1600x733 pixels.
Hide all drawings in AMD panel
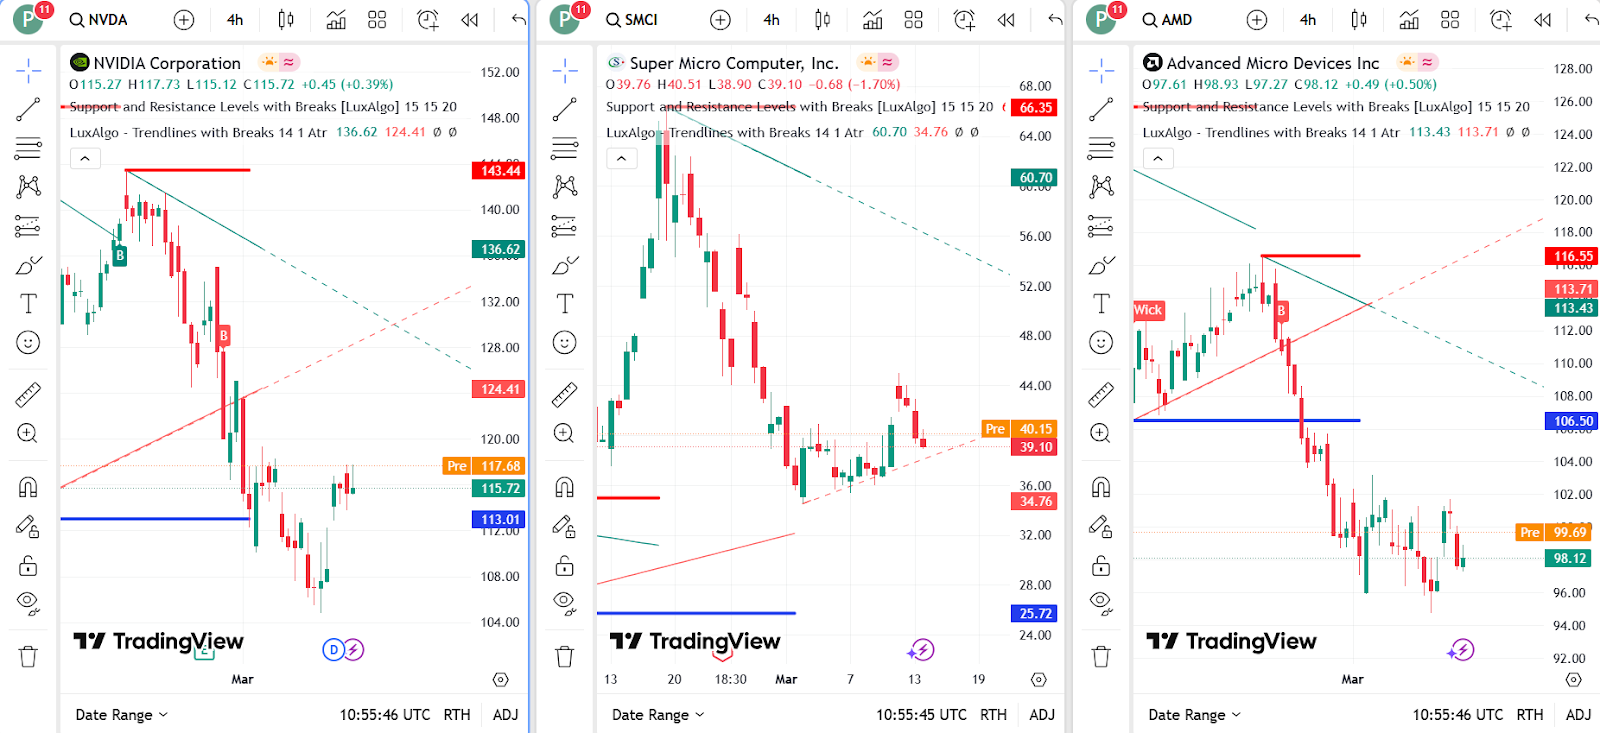[x=1101, y=603]
